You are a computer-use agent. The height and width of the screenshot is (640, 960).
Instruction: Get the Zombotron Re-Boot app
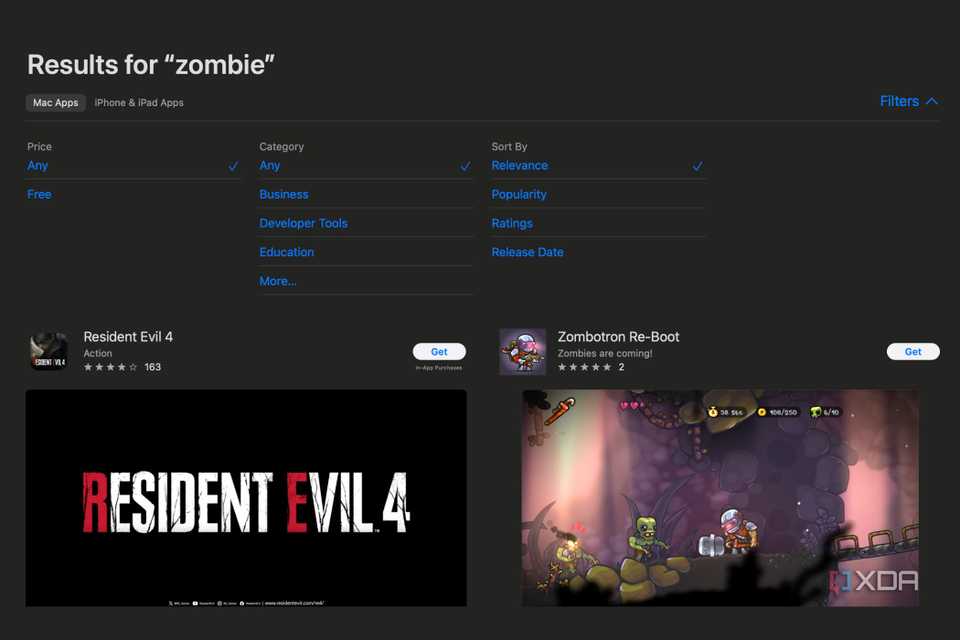pyautogui.click(x=913, y=352)
